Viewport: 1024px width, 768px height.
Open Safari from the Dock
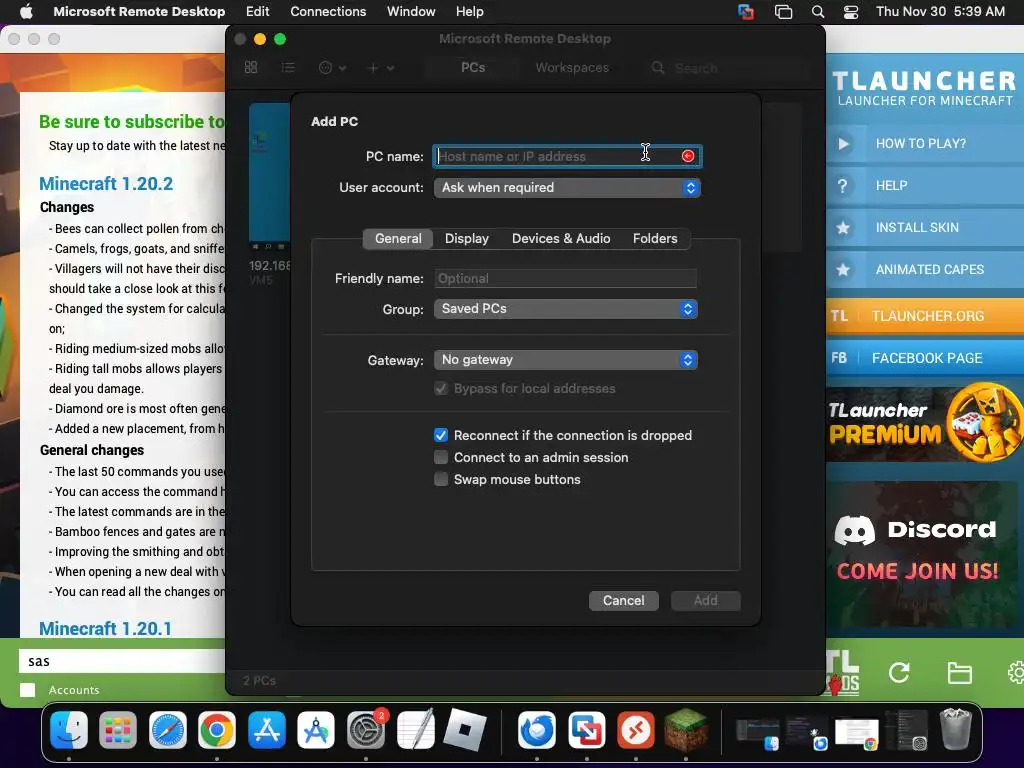tap(168, 729)
